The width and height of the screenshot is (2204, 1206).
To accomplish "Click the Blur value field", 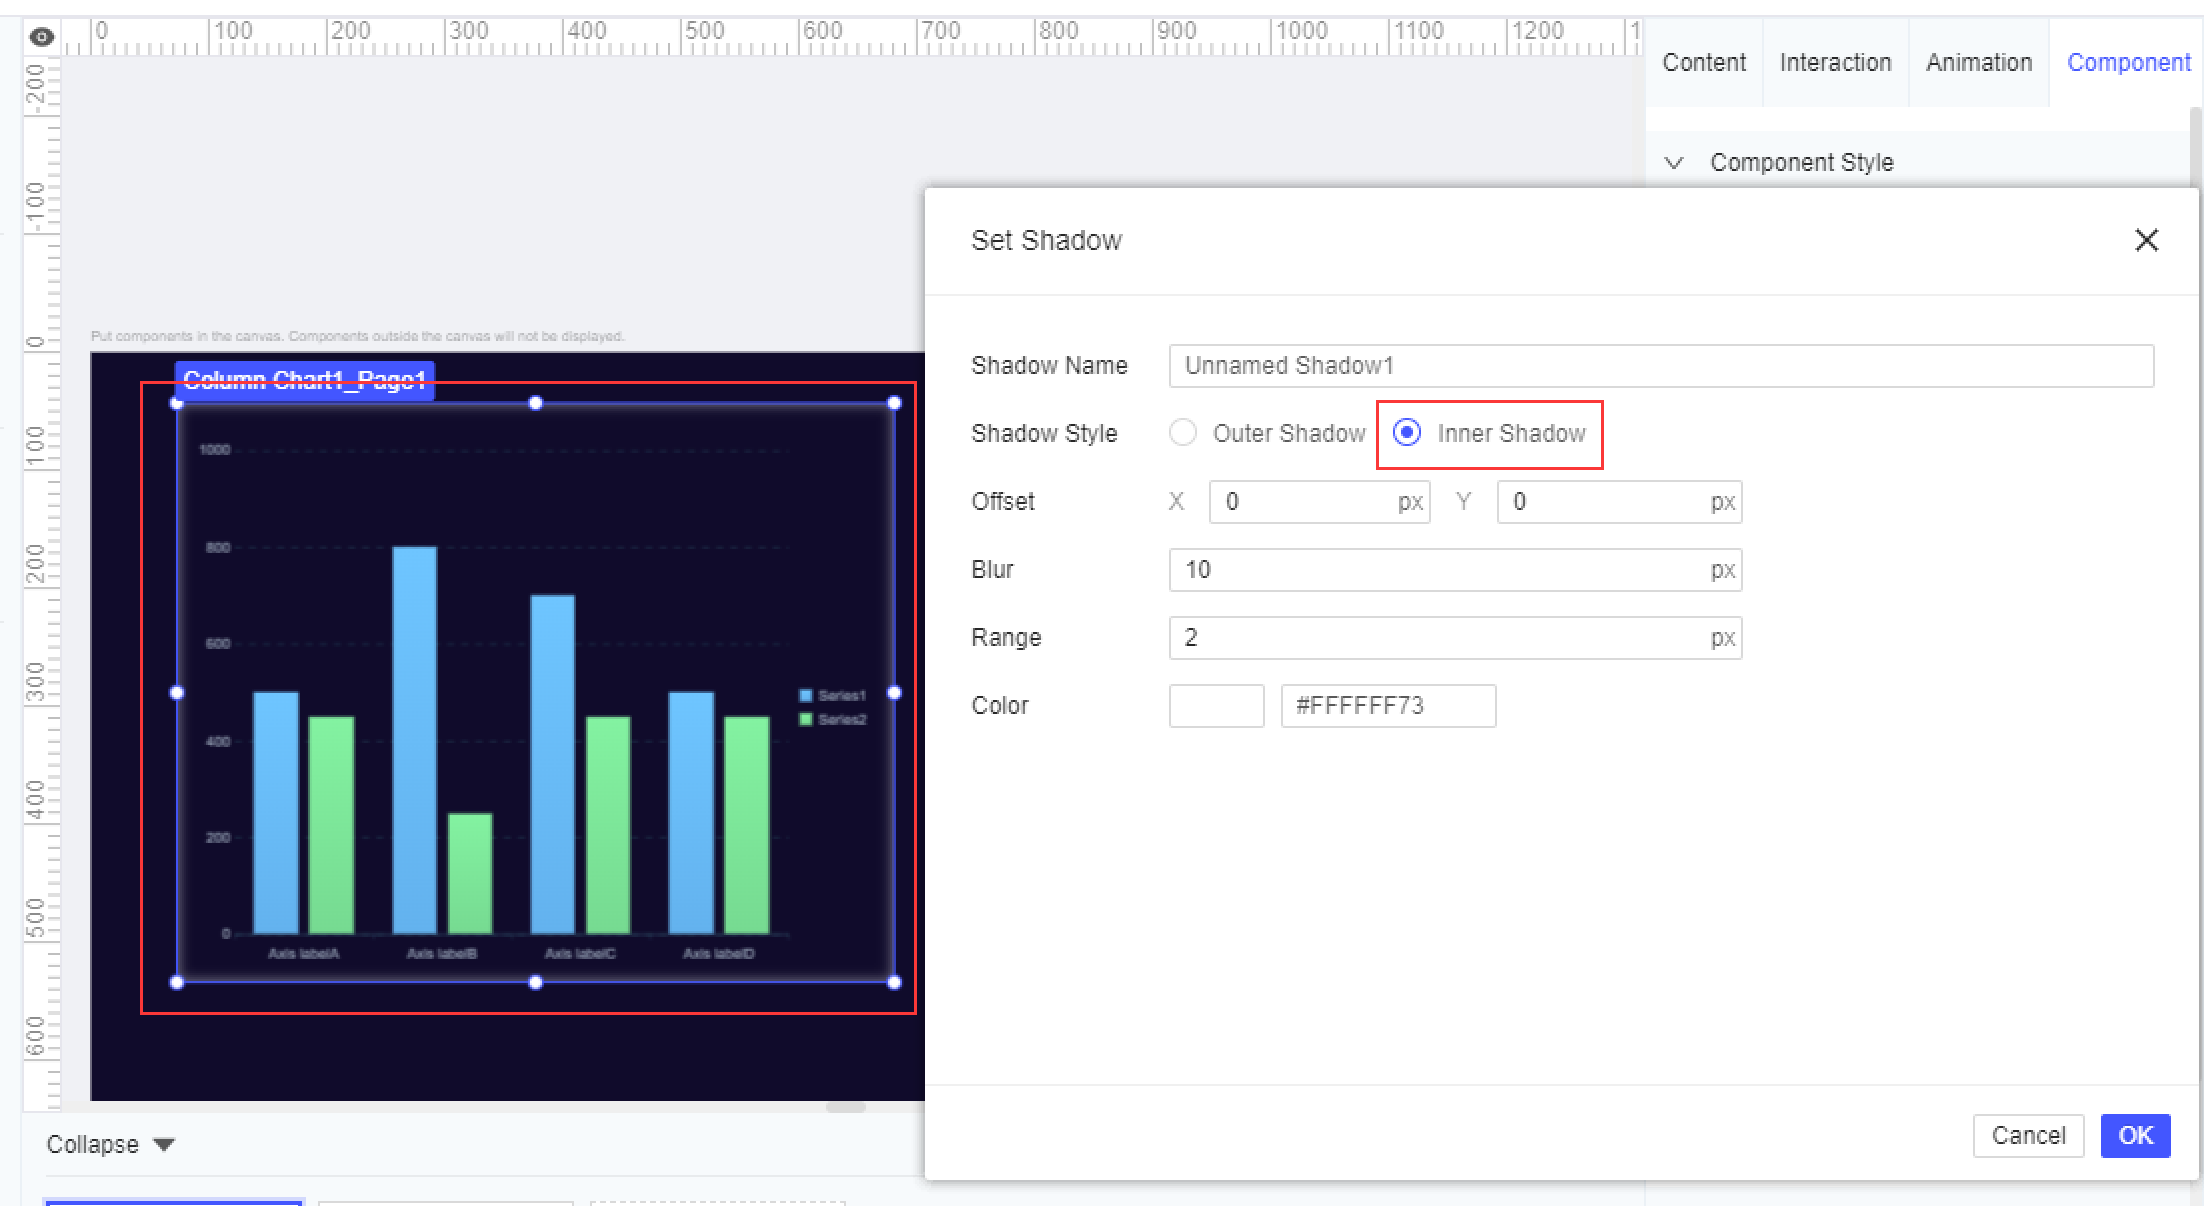I will pyautogui.click(x=1455, y=570).
